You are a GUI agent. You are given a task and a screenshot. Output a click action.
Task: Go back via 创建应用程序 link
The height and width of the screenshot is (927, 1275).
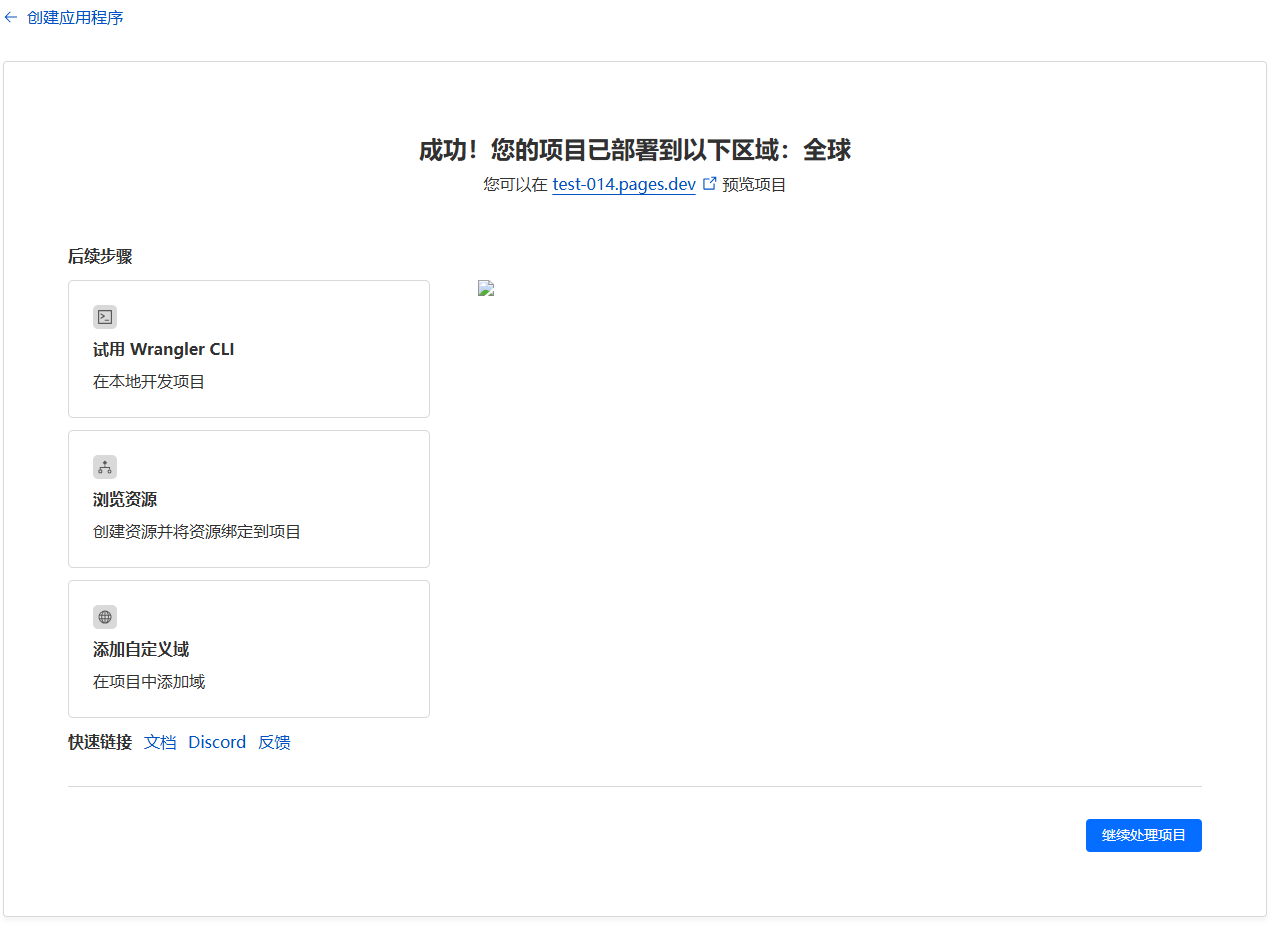click(75, 18)
